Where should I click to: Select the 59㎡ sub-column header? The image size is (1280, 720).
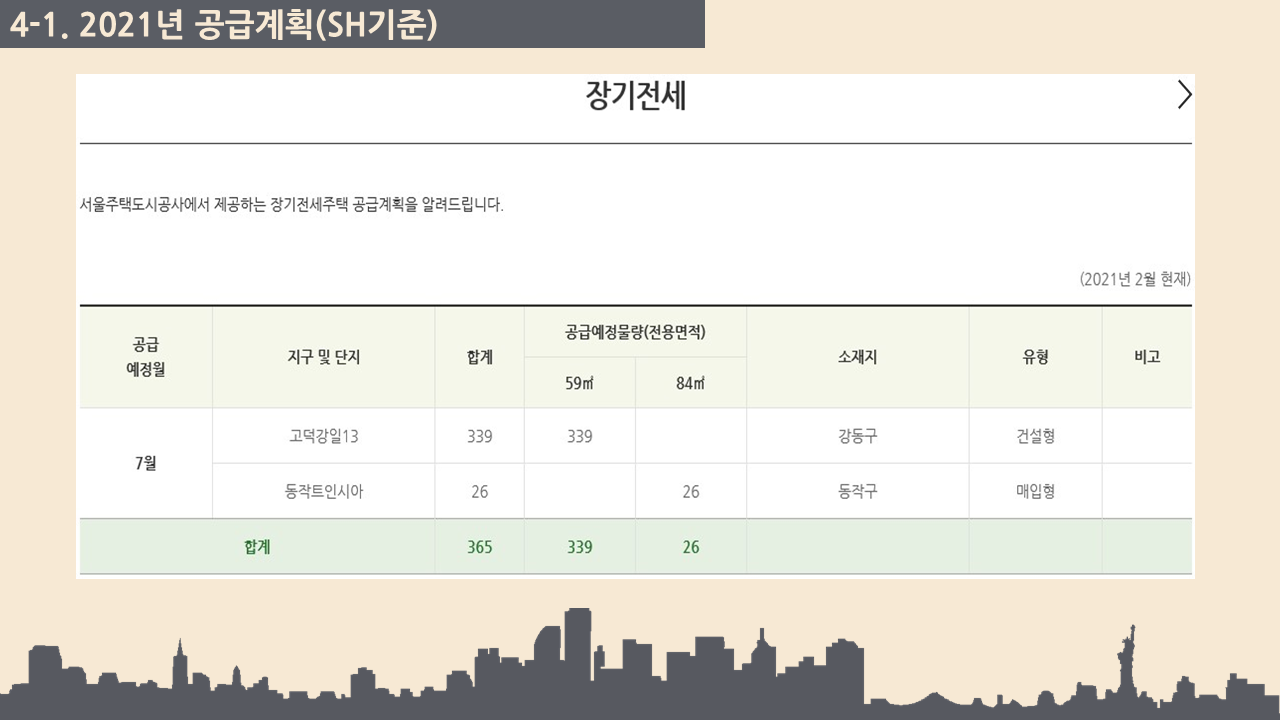pyautogui.click(x=579, y=383)
